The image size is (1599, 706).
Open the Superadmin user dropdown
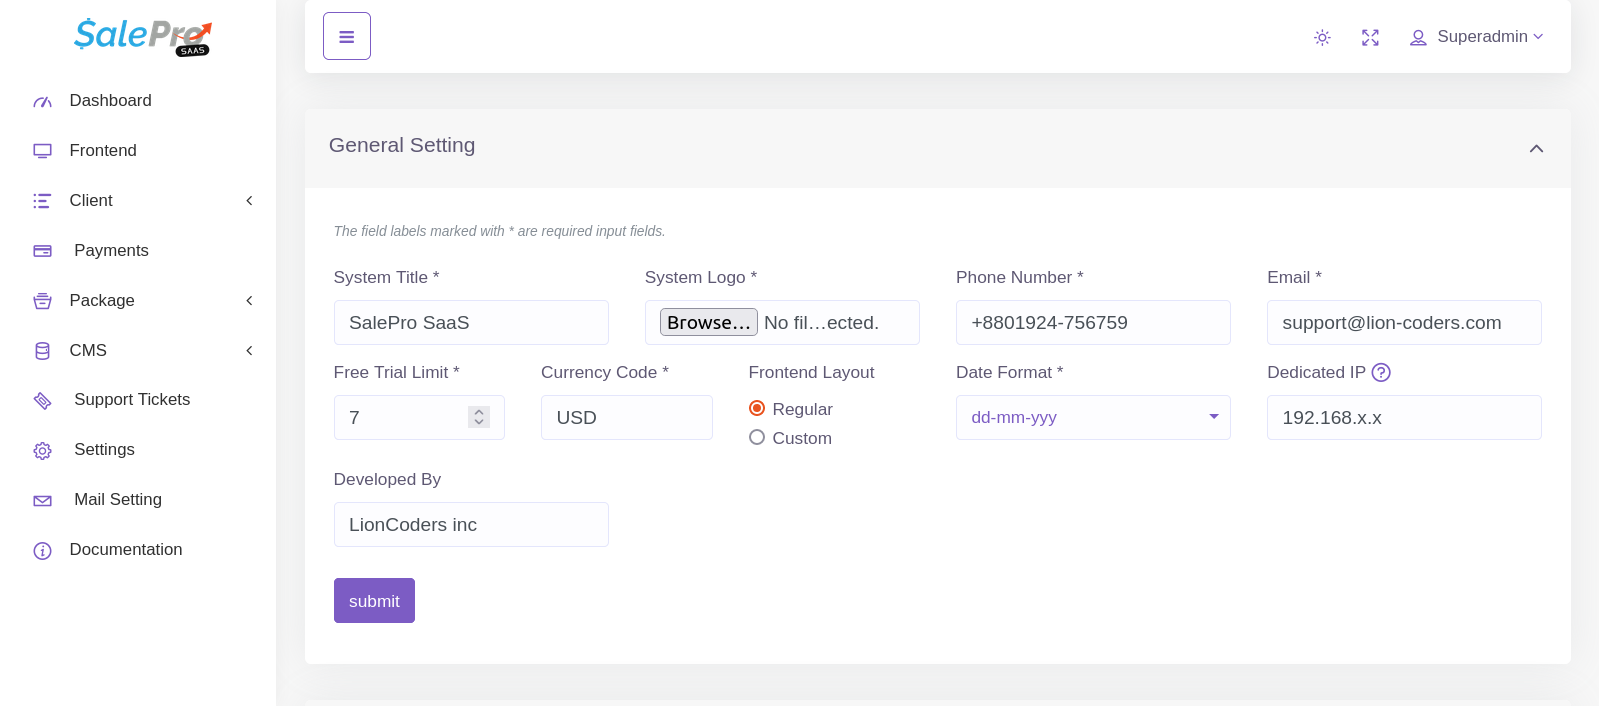pyautogui.click(x=1477, y=37)
